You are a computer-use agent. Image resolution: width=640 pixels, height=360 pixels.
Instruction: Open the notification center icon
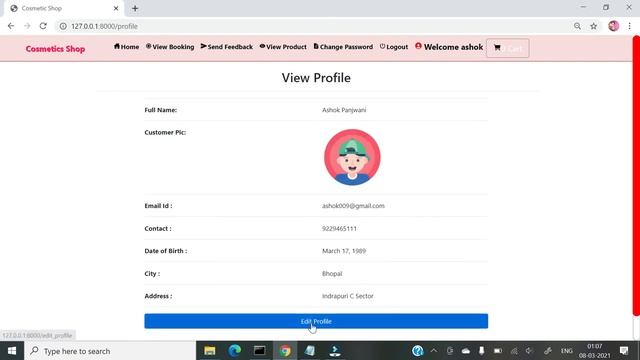pos(624,351)
